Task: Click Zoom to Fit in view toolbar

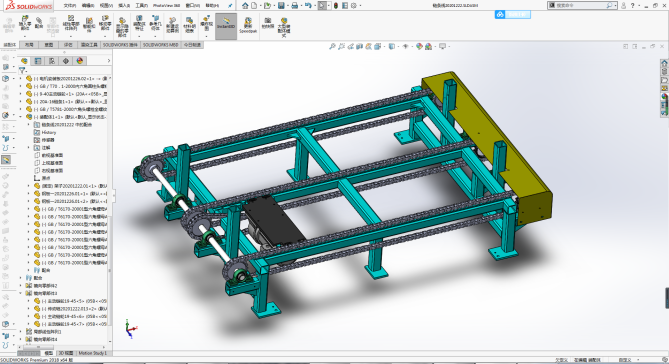Action: tap(332, 46)
